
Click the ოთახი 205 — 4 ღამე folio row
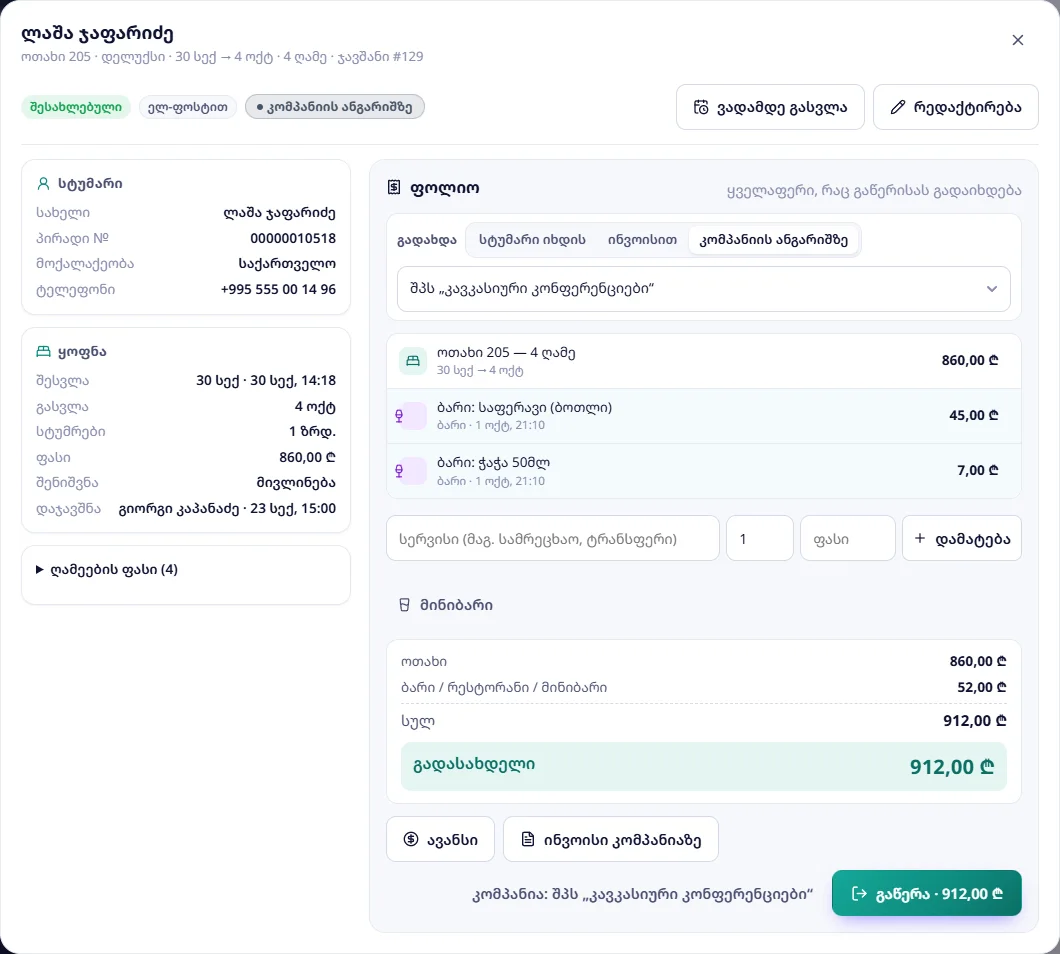[x=703, y=361]
